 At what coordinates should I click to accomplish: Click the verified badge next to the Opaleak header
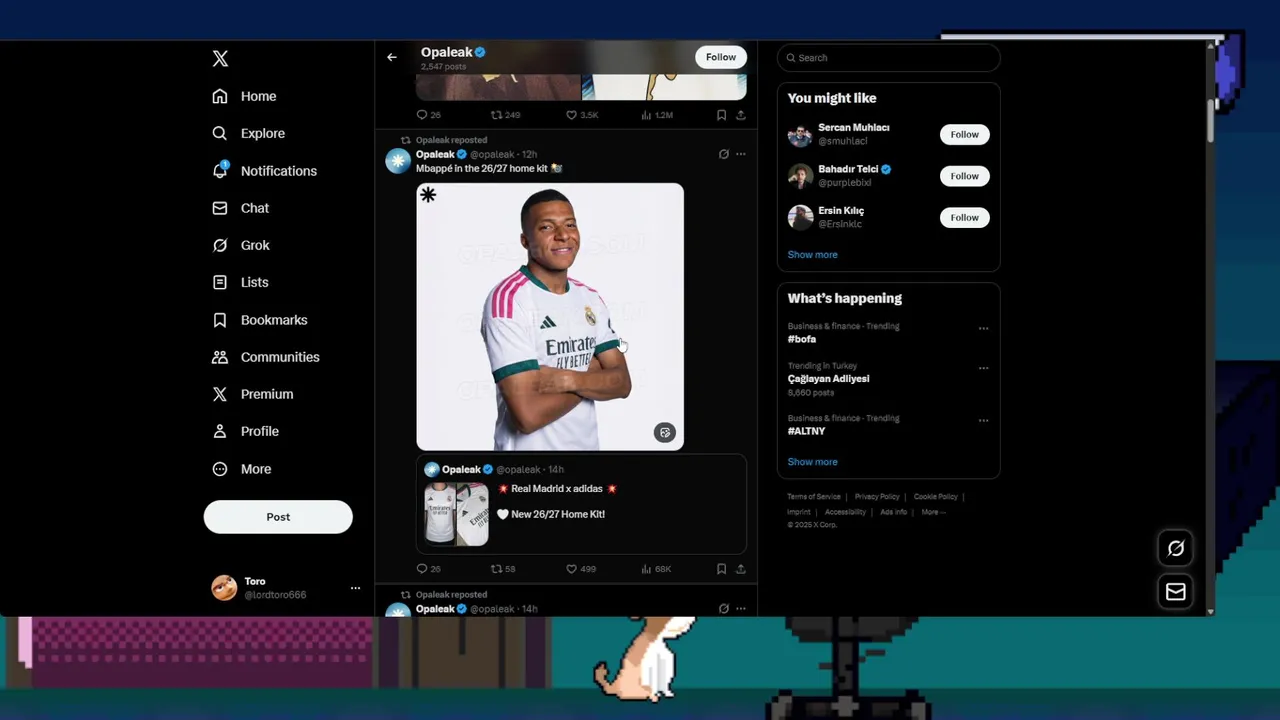[x=480, y=52]
